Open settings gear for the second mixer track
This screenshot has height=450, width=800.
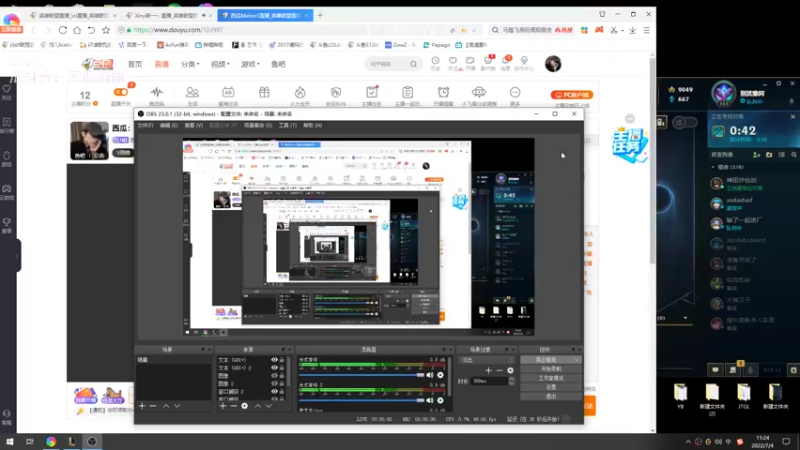click(x=440, y=400)
